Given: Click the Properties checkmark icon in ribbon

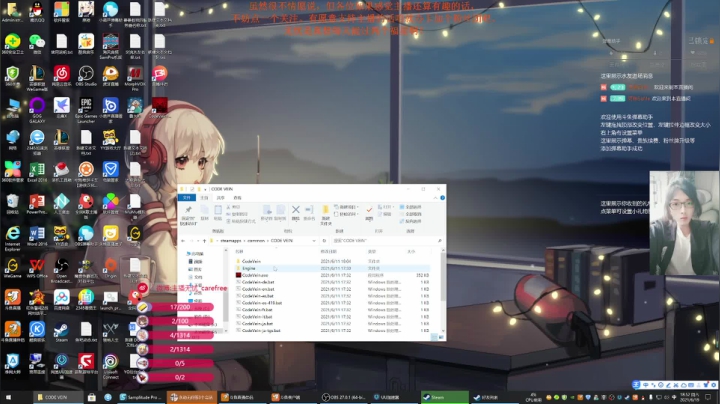Looking at the screenshot, I should [x=369, y=212].
